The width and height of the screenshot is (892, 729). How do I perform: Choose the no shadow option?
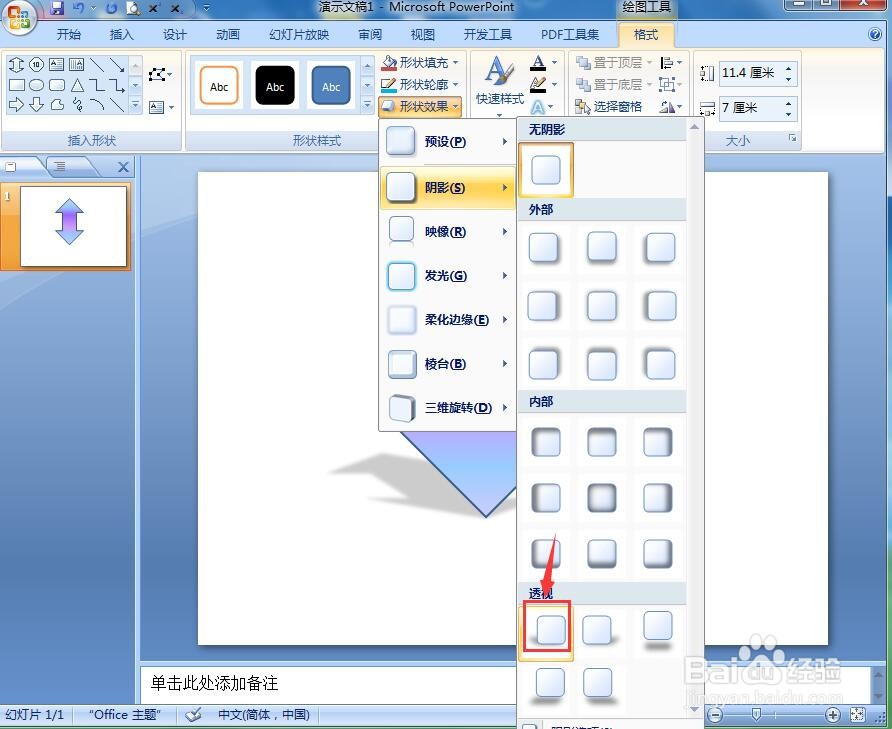coord(546,170)
